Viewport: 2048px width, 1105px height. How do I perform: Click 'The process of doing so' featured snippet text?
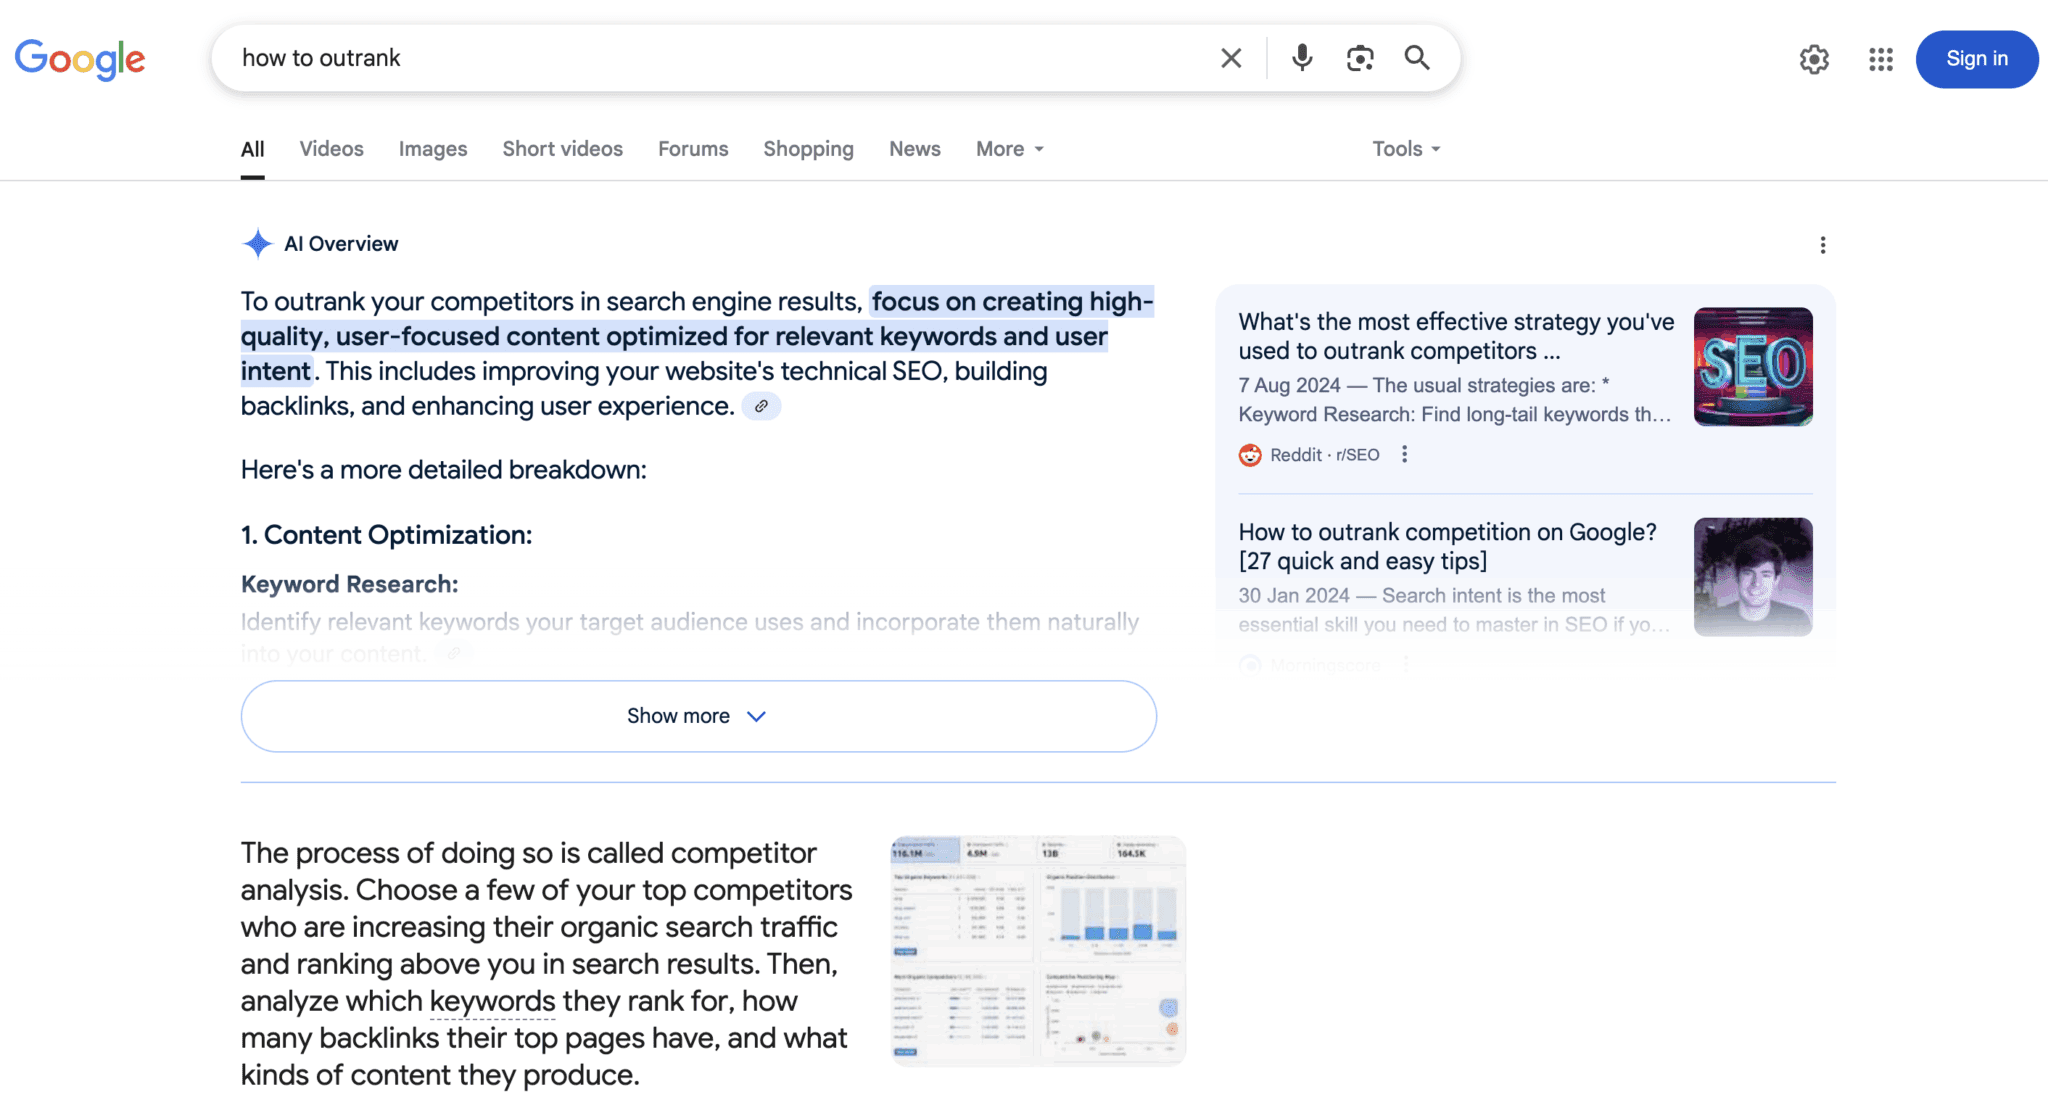(x=546, y=964)
